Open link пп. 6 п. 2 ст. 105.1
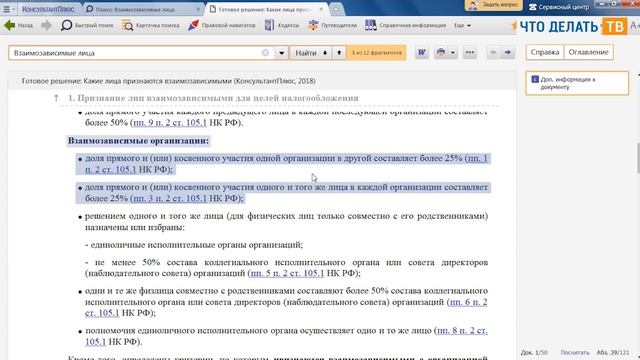 pos(468,302)
